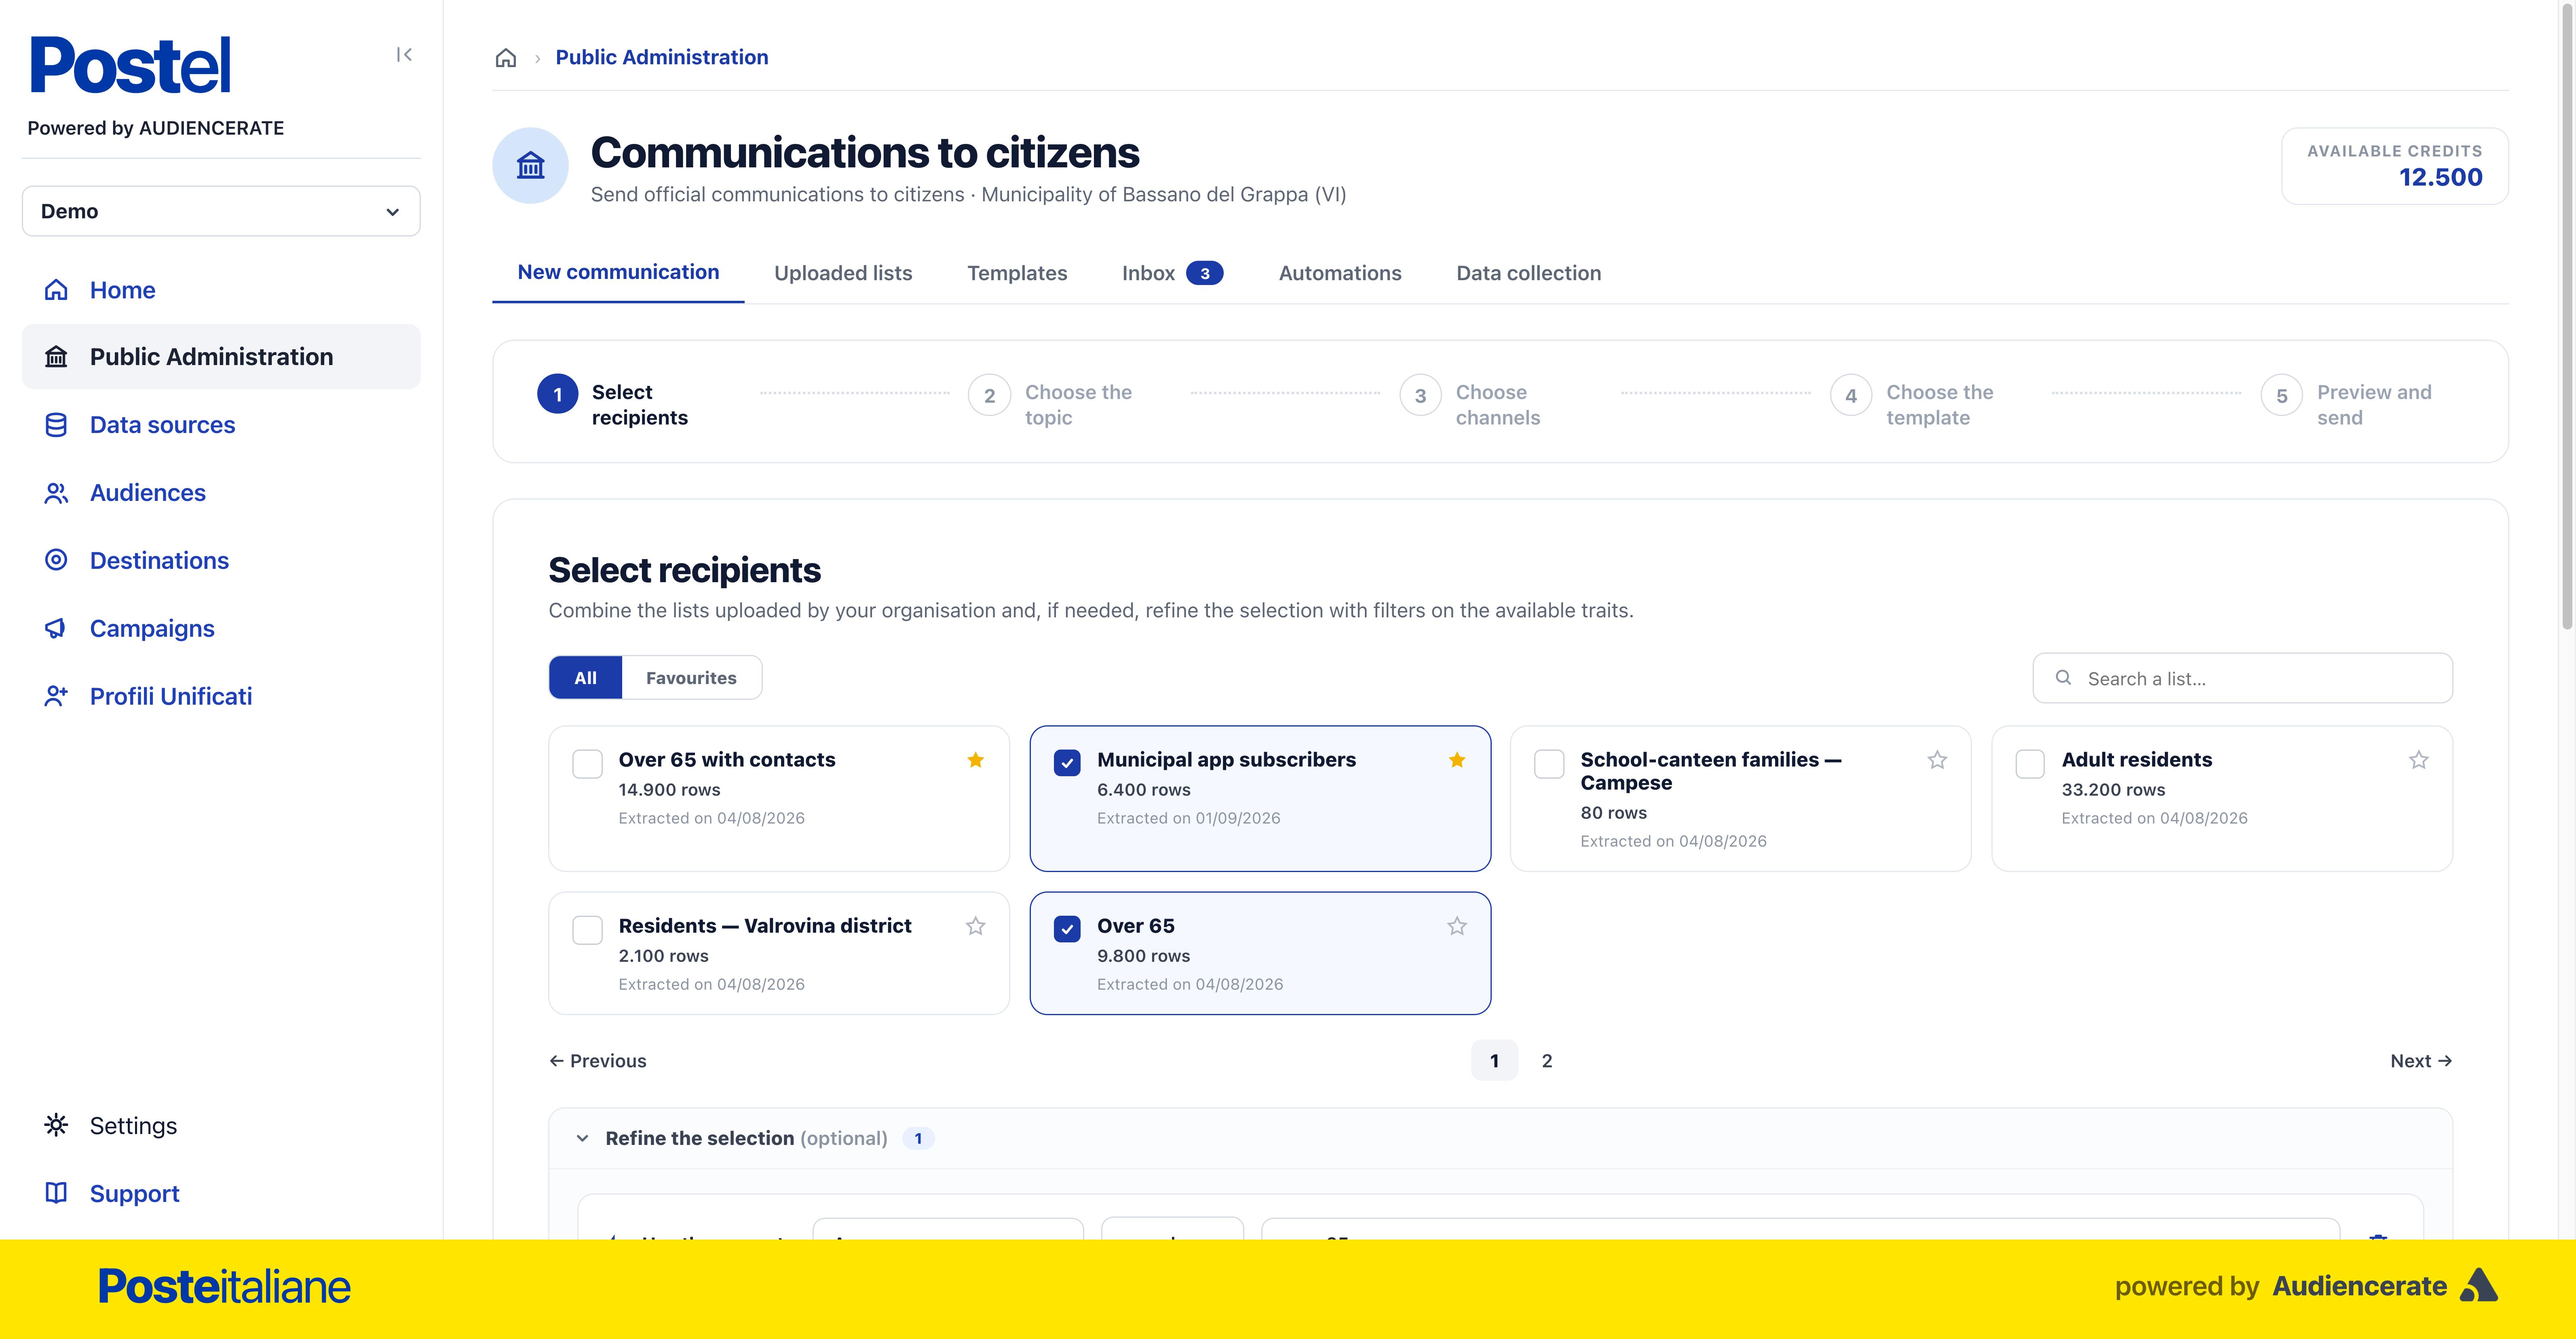This screenshot has width=2576, height=1339.
Task: Switch to the Automations tab
Action: (1340, 273)
